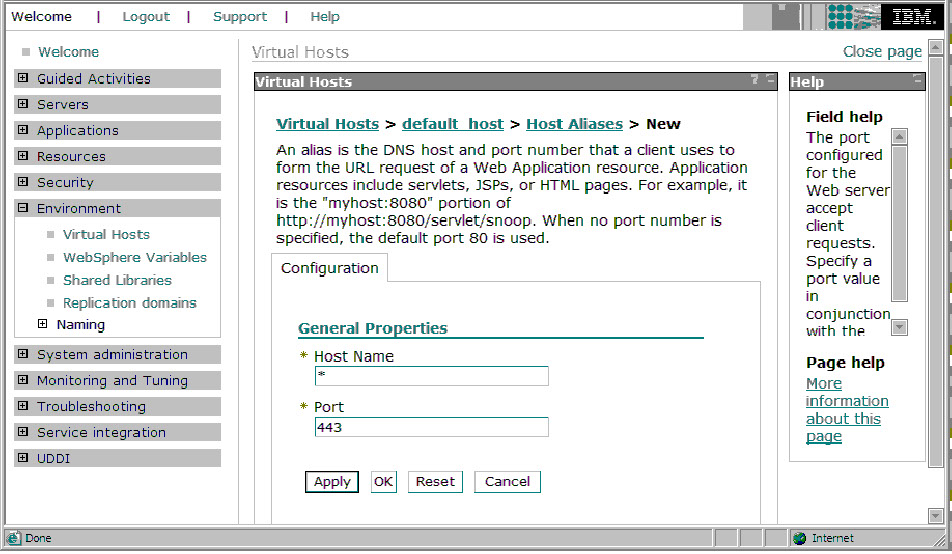Expand the Resources section
This screenshot has height=554, width=952.
click(x=23, y=156)
